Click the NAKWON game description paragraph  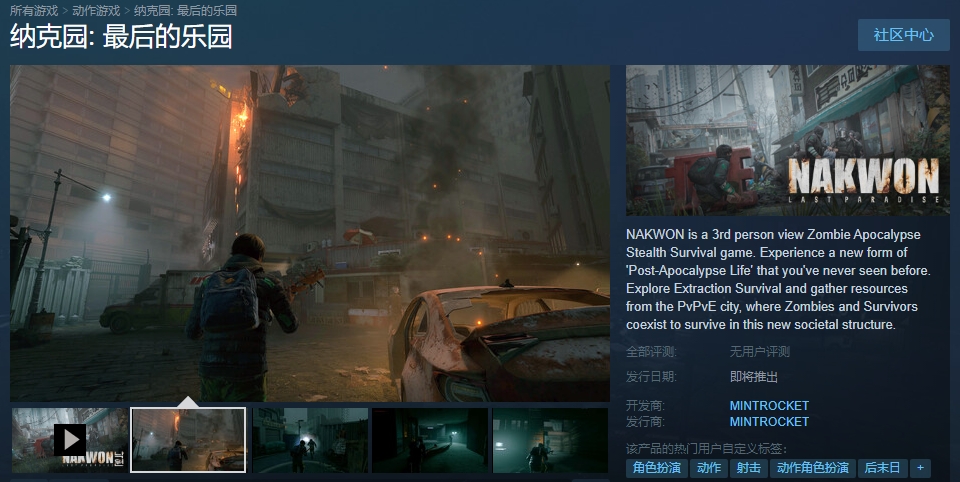(778, 279)
